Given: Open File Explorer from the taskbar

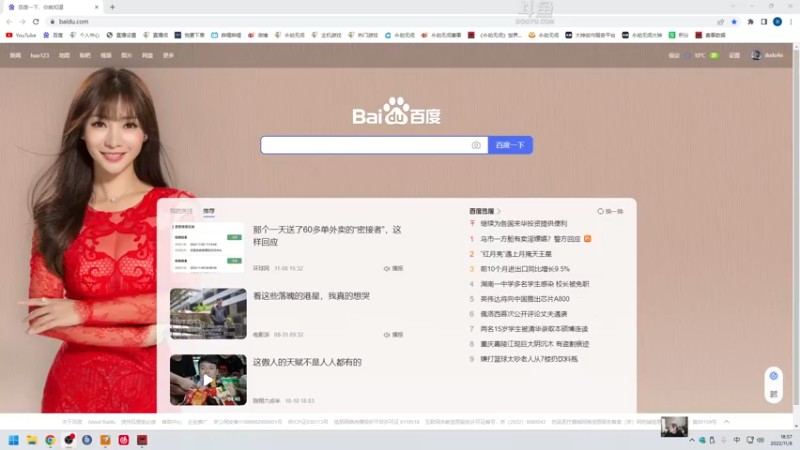Looking at the screenshot, I should [32, 440].
